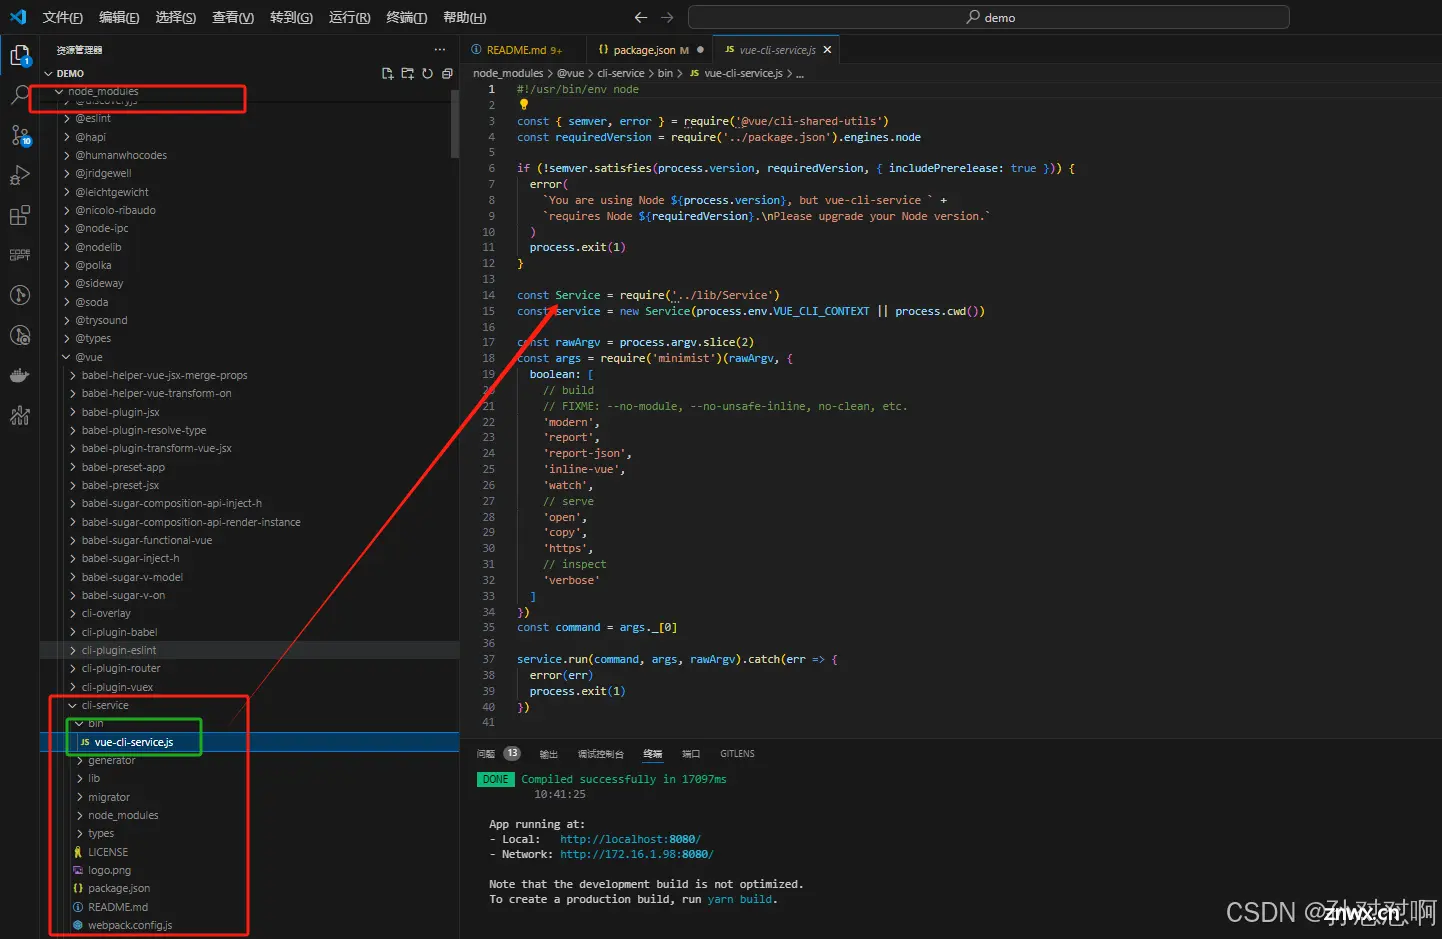Image resolution: width=1442 pixels, height=939 pixels.
Task: Open the 终端(T) menu
Action: click(x=406, y=17)
